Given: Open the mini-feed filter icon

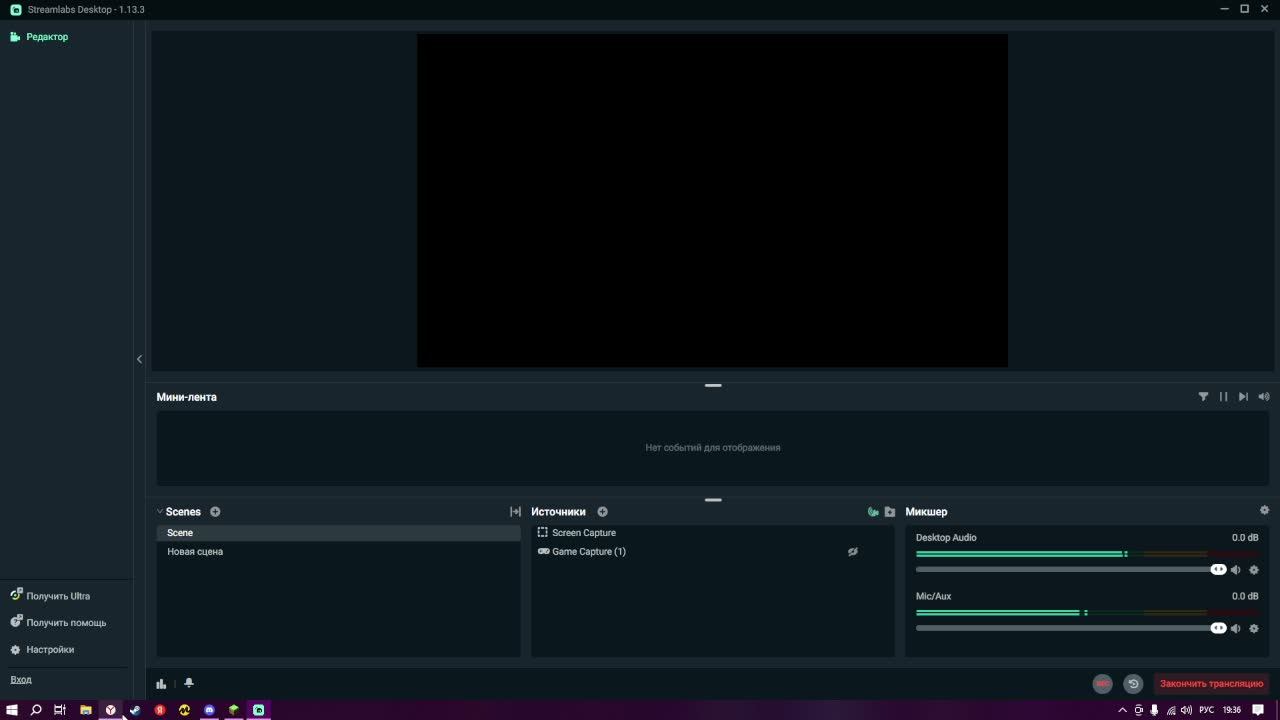Looking at the screenshot, I should tap(1203, 397).
